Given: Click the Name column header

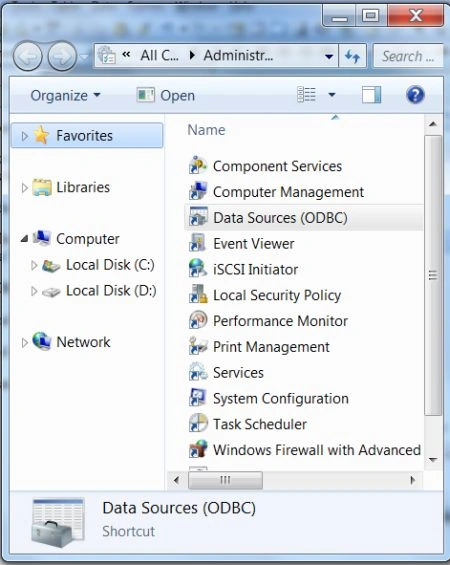Looking at the screenshot, I should (206, 130).
